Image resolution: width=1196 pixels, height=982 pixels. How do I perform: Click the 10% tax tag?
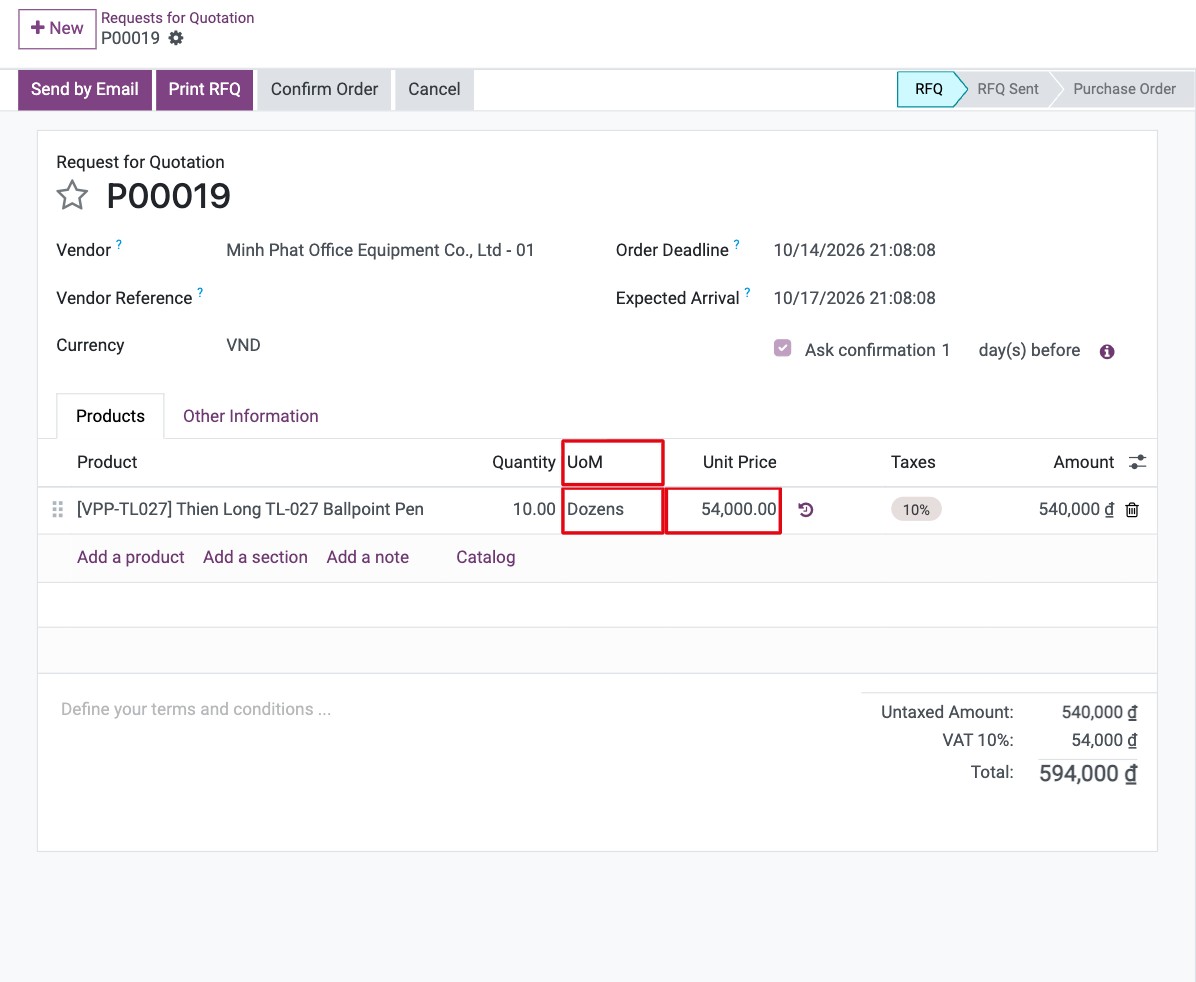coord(916,510)
